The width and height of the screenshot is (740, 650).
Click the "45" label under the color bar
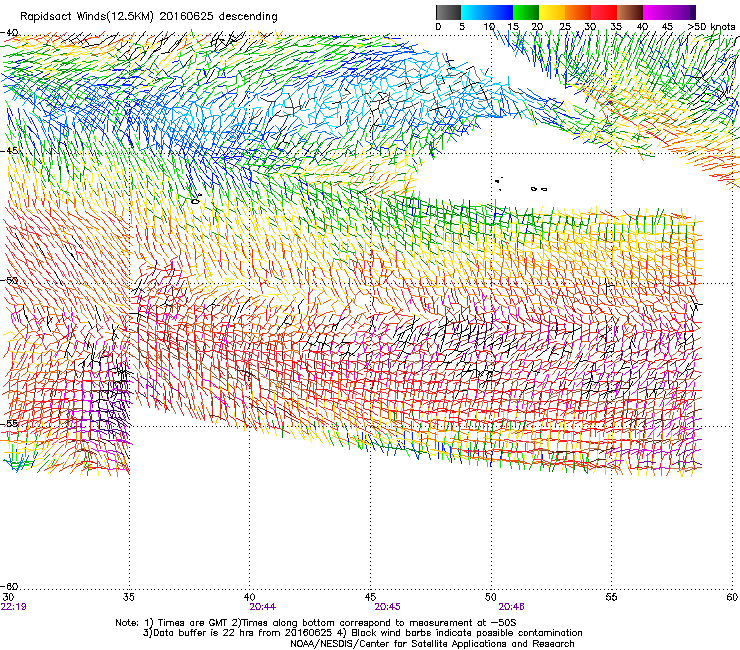tap(667, 27)
